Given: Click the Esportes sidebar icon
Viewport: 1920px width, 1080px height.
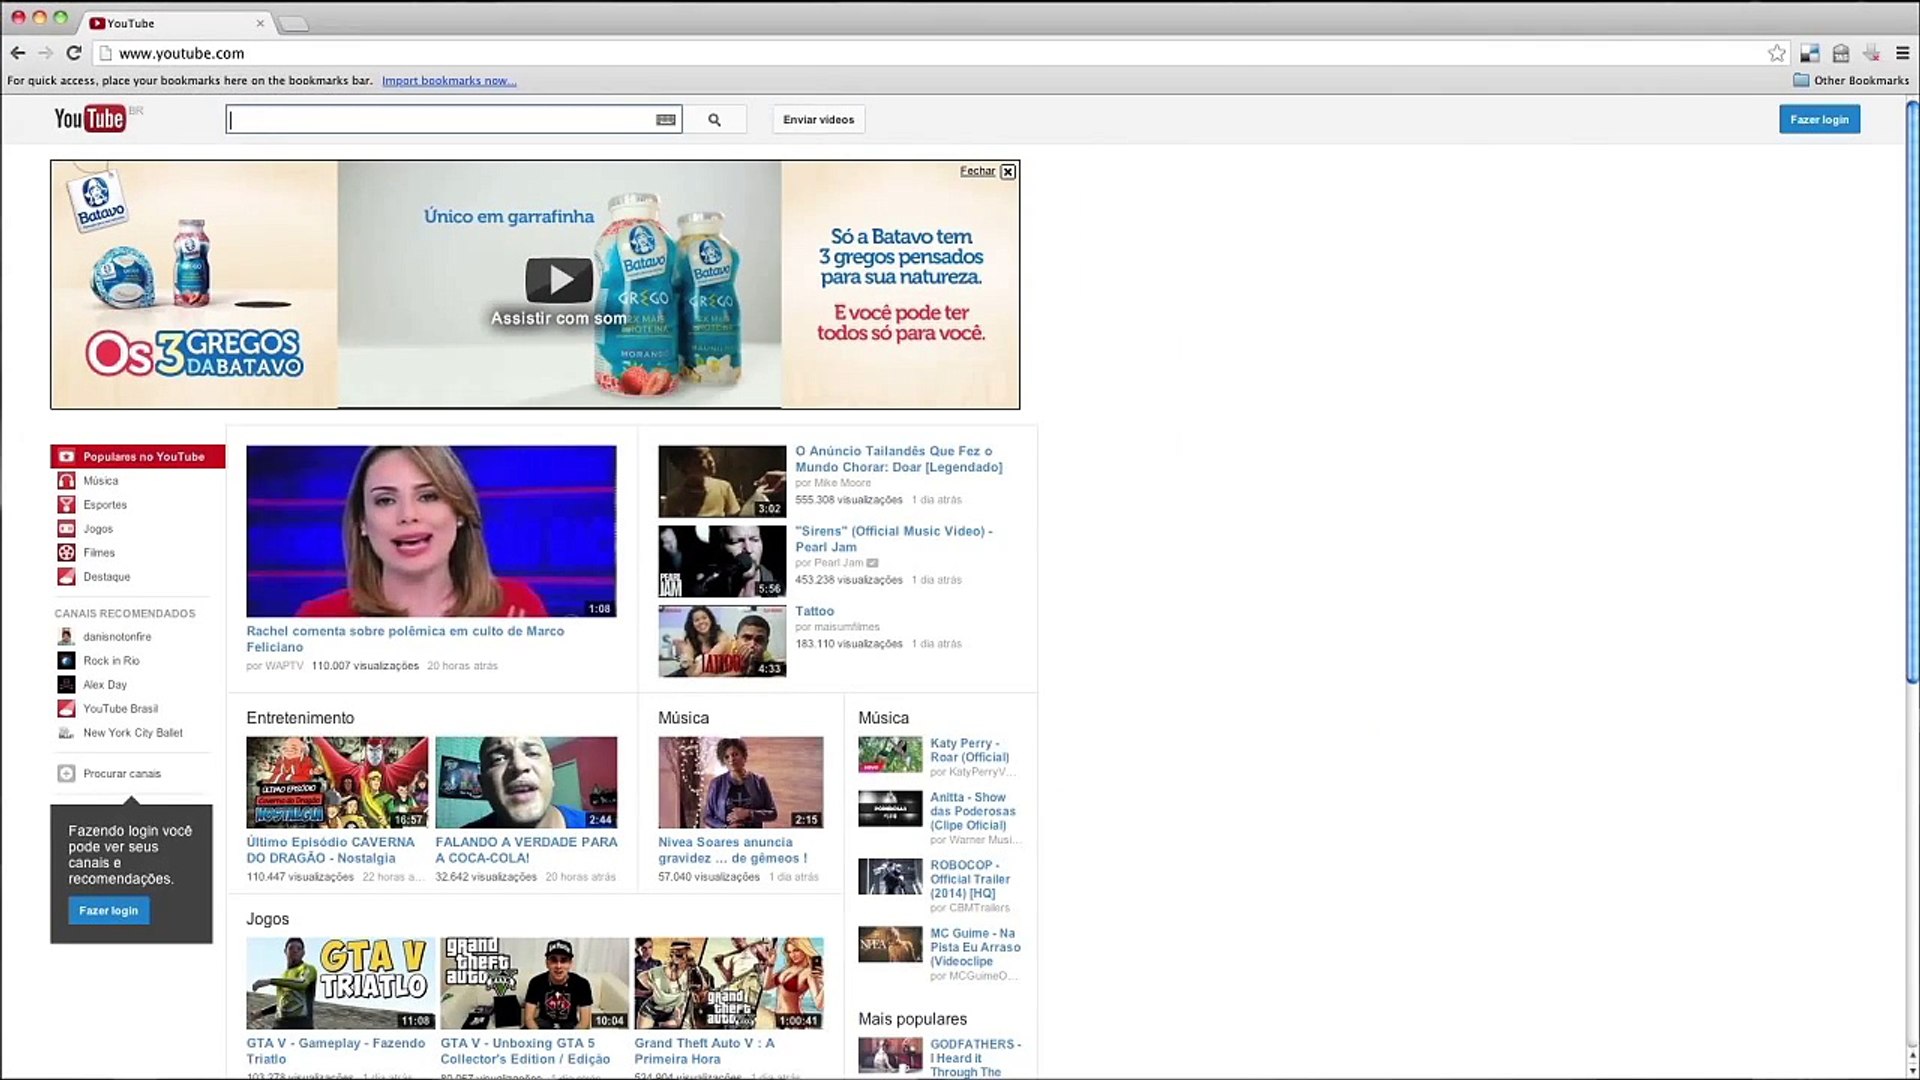Looking at the screenshot, I should coord(66,505).
